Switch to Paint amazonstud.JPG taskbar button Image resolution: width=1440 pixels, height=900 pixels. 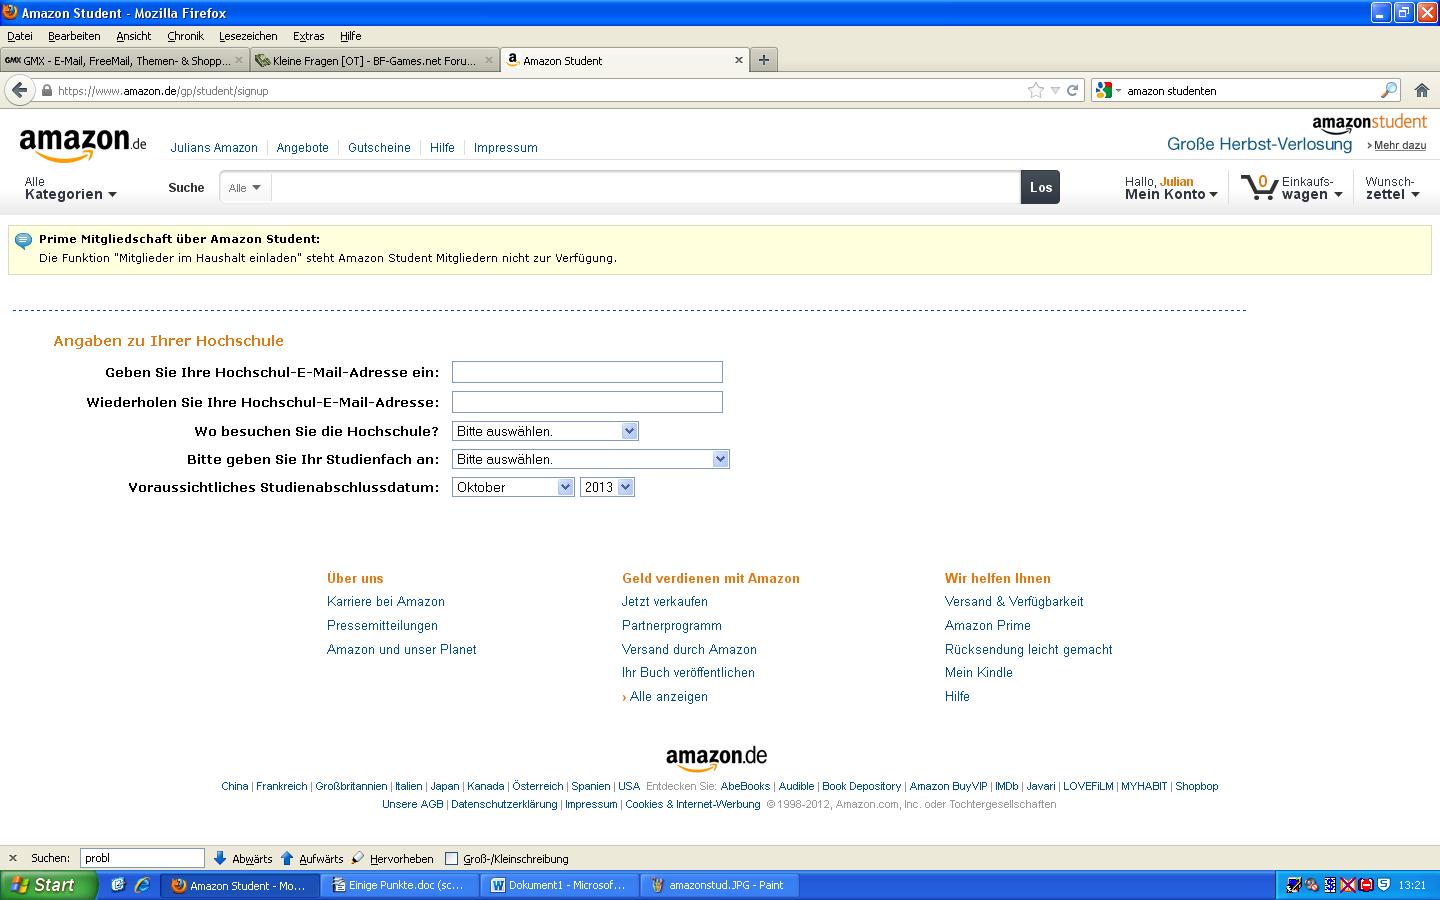(x=720, y=885)
